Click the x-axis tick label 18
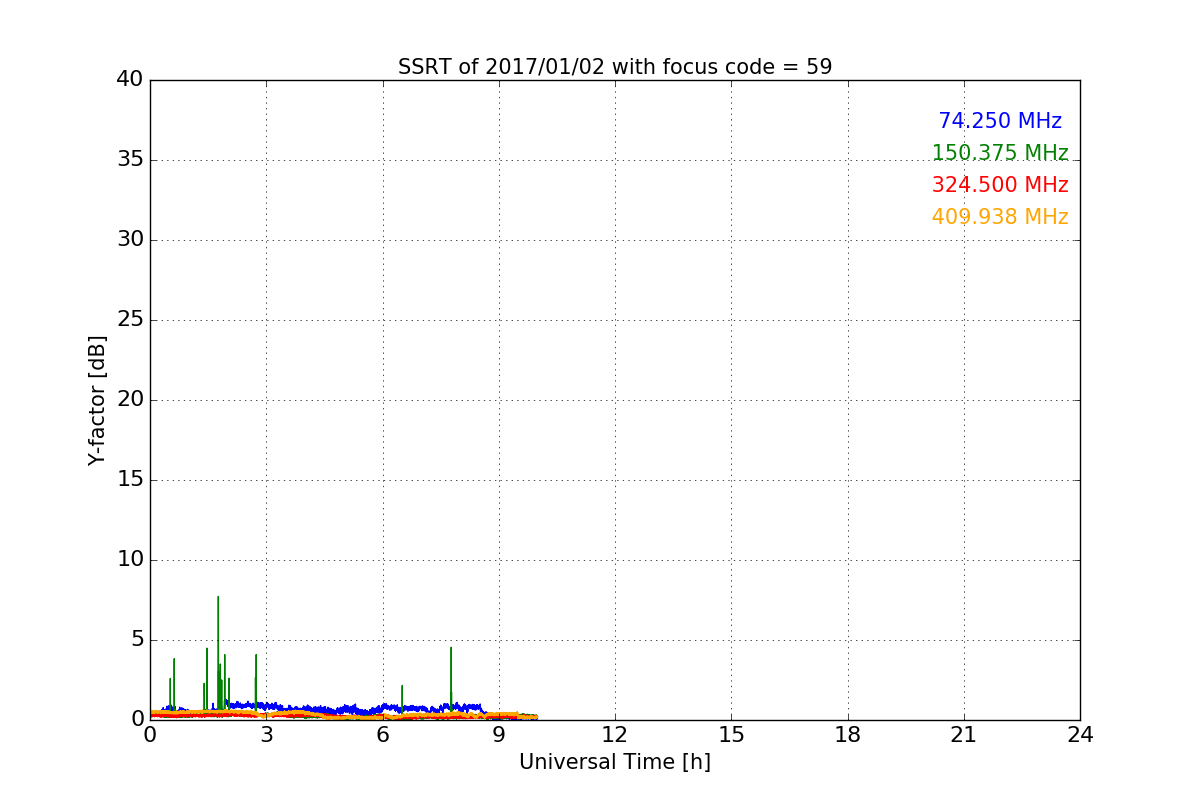Image resolution: width=1200 pixels, height=800 pixels. click(x=848, y=735)
